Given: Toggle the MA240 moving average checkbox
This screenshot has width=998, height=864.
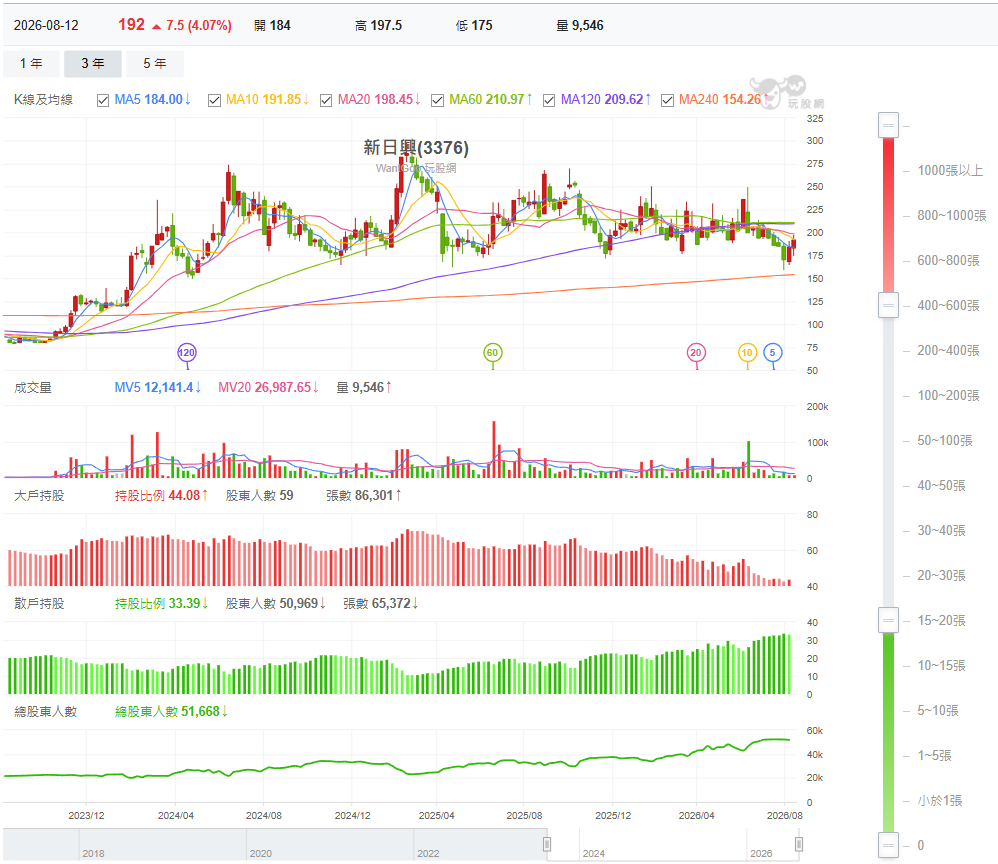Looking at the screenshot, I should click(667, 101).
